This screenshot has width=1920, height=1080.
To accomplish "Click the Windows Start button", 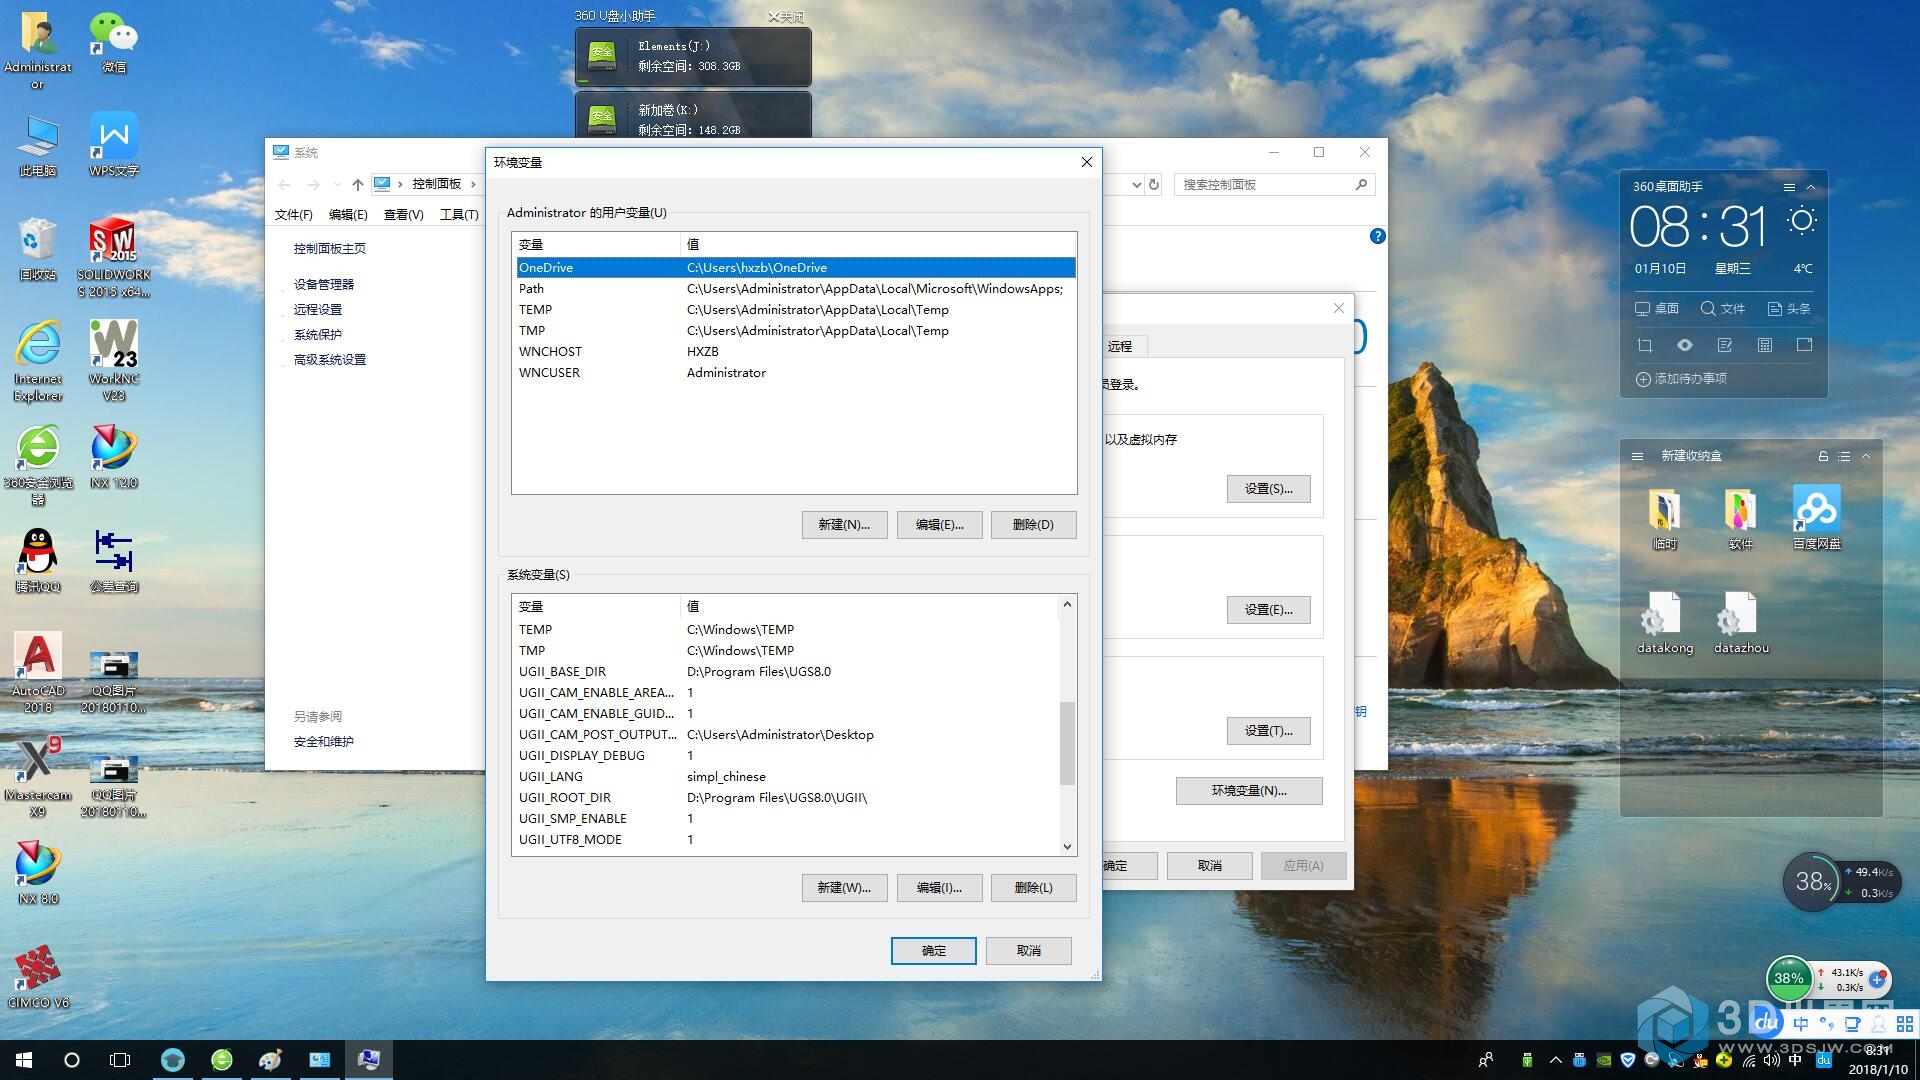I will point(24,1060).
